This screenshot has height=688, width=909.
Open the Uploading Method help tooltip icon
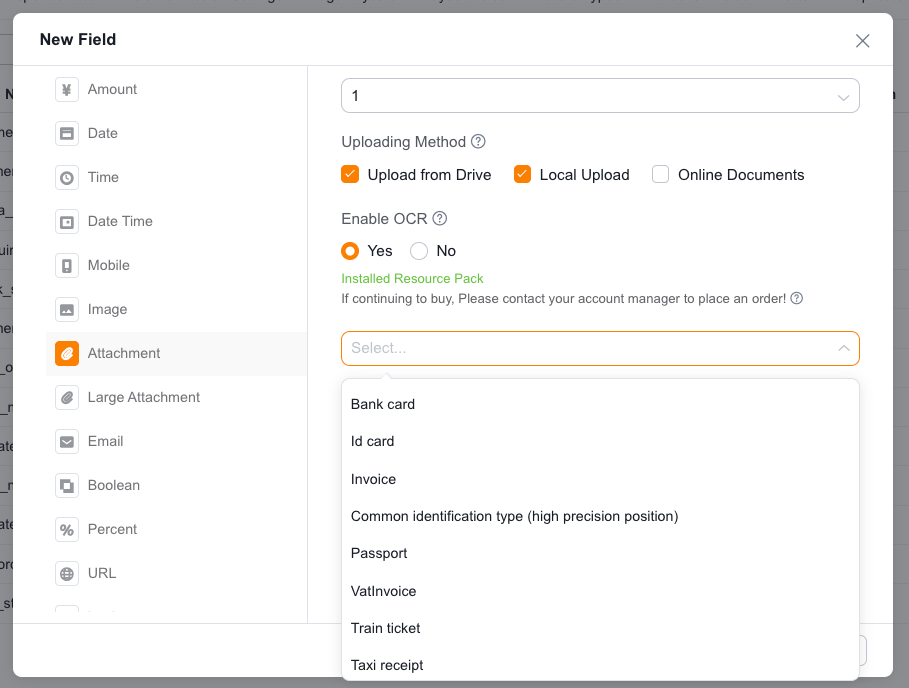click(x=478, y=141)
